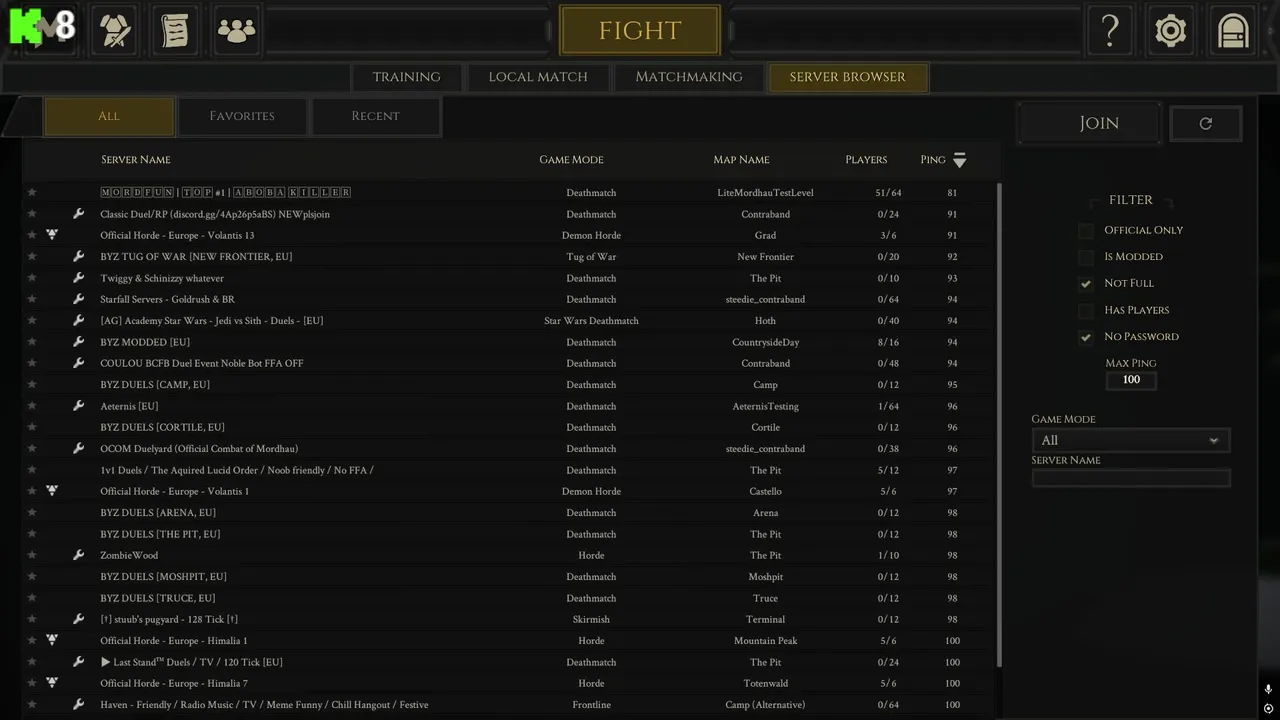Click wrench icon beside BYZ MODDED [EU]
1280x720 pixels.
pyautogui.click(x=79, y=342)
